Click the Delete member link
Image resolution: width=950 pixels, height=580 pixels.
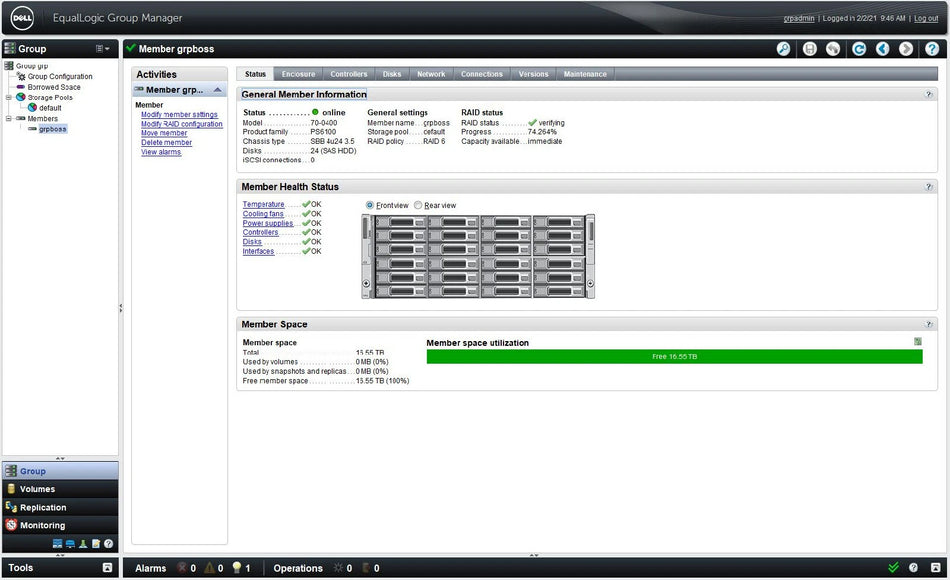(x=167, y=142)
